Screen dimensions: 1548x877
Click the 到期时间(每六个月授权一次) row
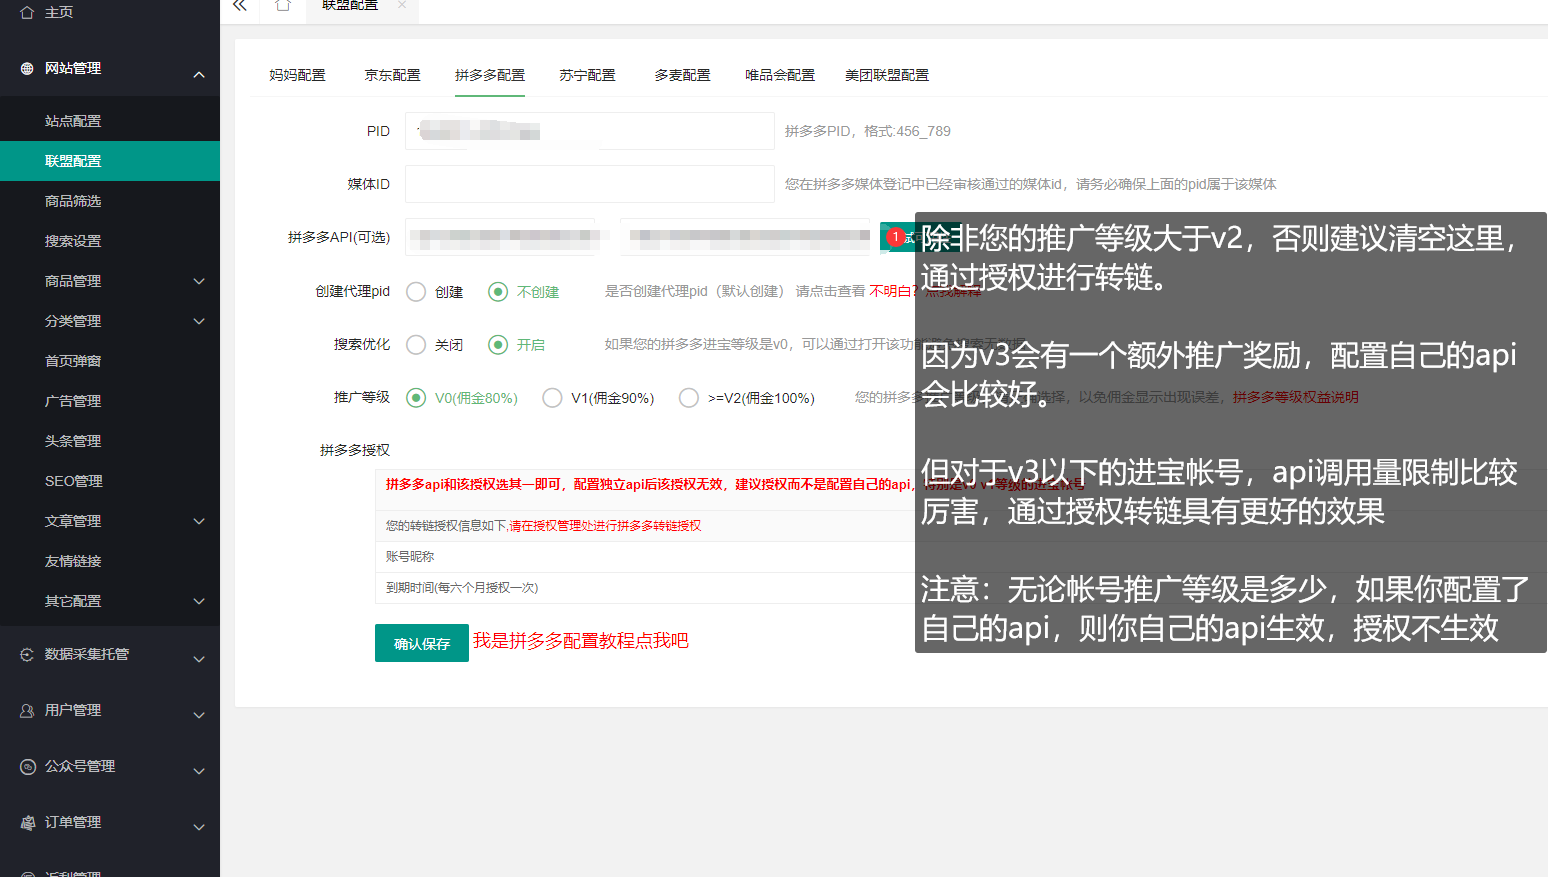click(x=462, y=588)
